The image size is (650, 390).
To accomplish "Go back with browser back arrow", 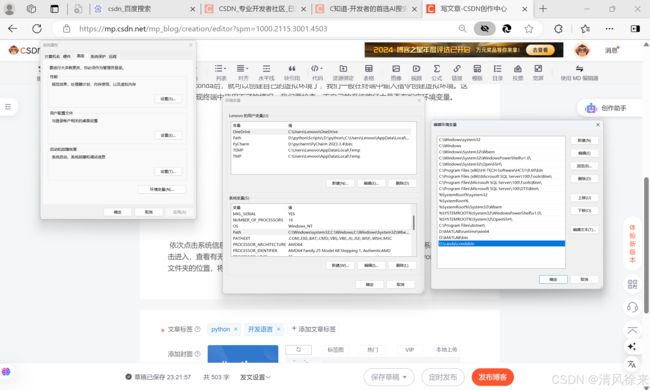I will coord(13,29).
